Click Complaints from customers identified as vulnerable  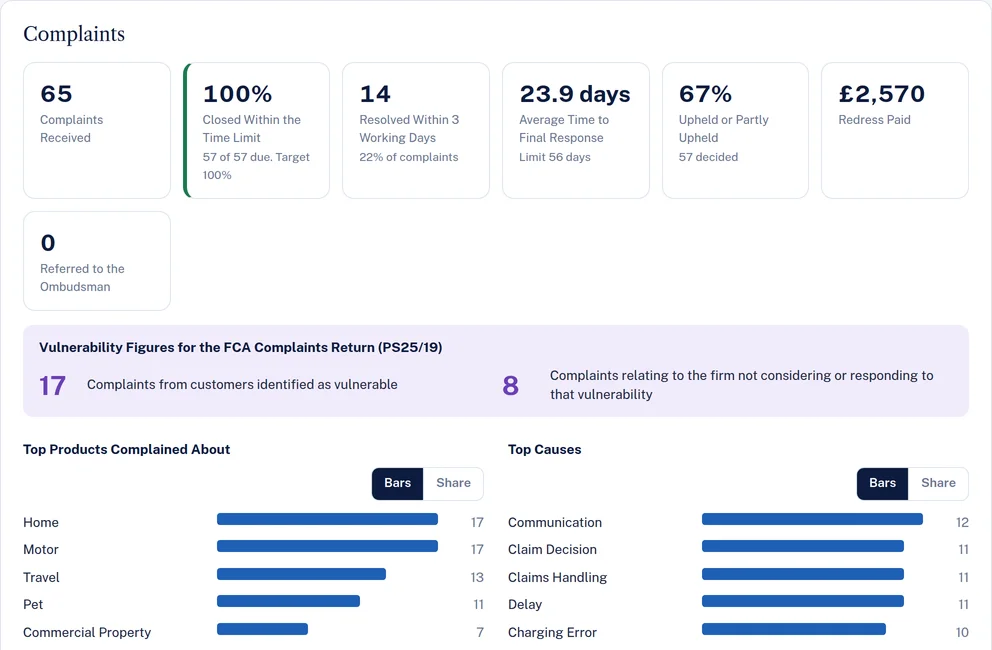tap(242, 385)
